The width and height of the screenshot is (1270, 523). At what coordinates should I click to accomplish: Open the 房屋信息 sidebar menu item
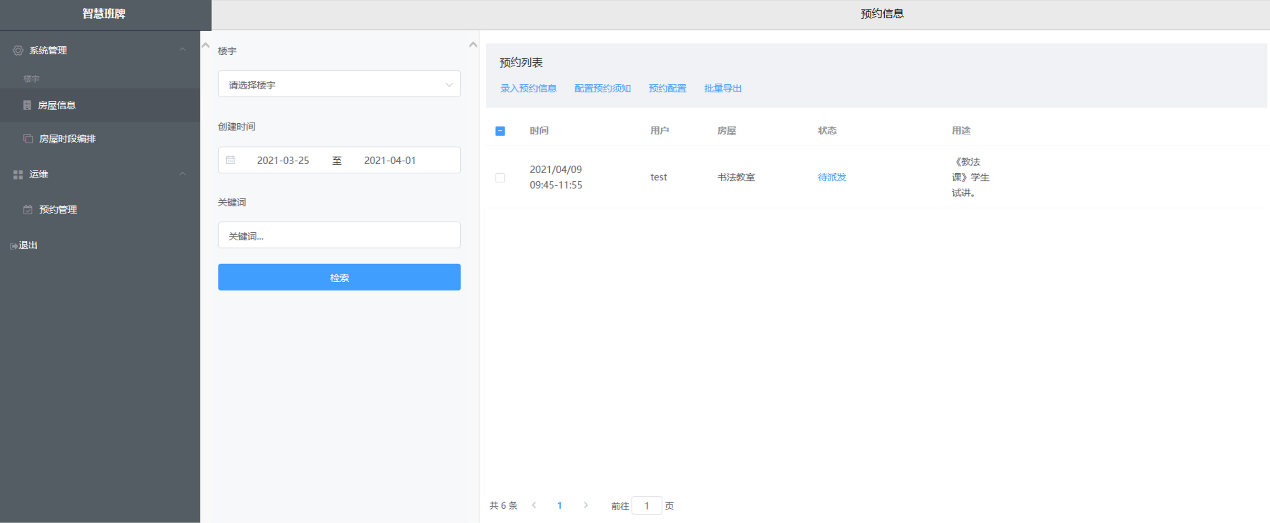(x=100, y=105)
